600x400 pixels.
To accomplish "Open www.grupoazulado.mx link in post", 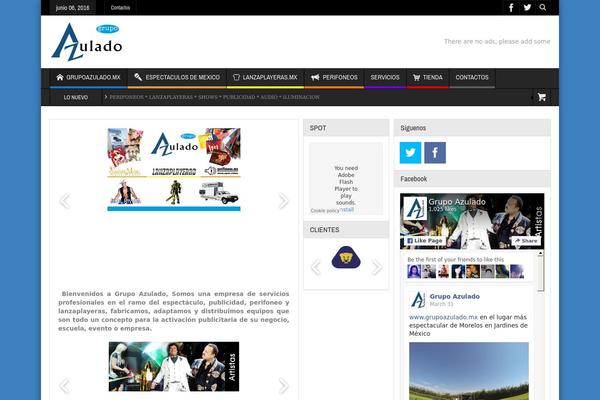I will pos(443,317).
